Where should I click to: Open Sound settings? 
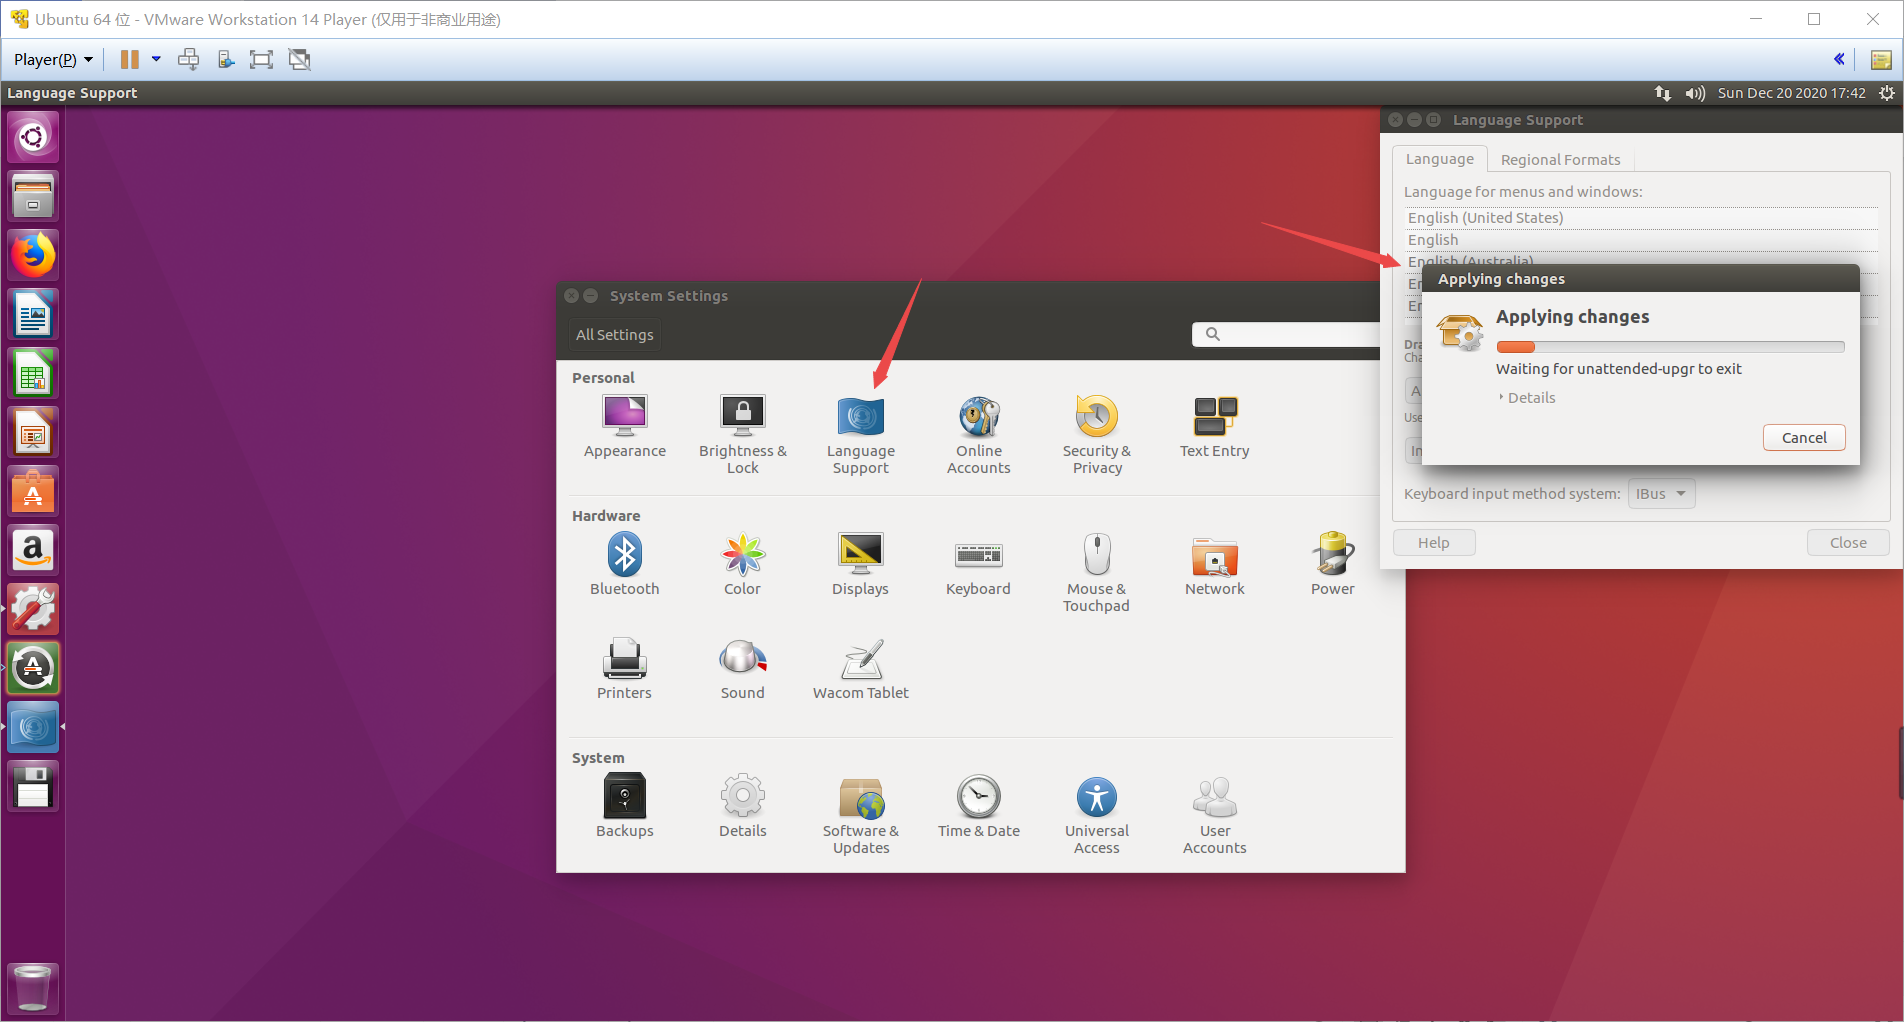[x=742, y=669]
